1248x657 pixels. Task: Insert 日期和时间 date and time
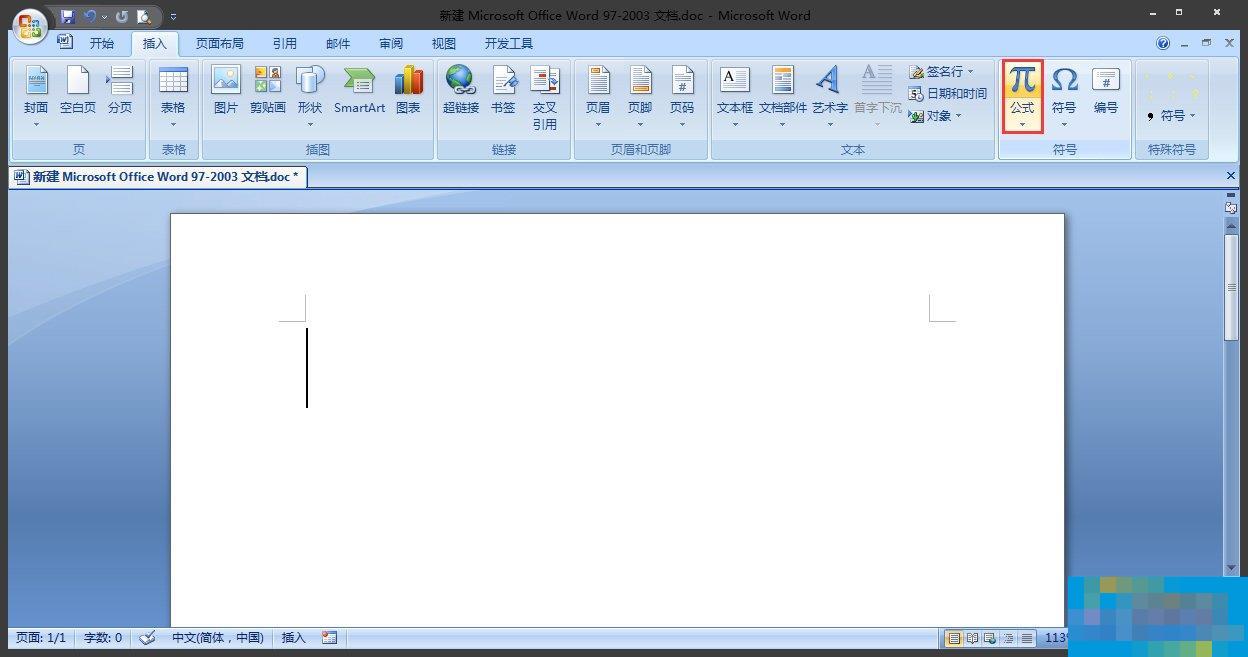click(948, 94)
